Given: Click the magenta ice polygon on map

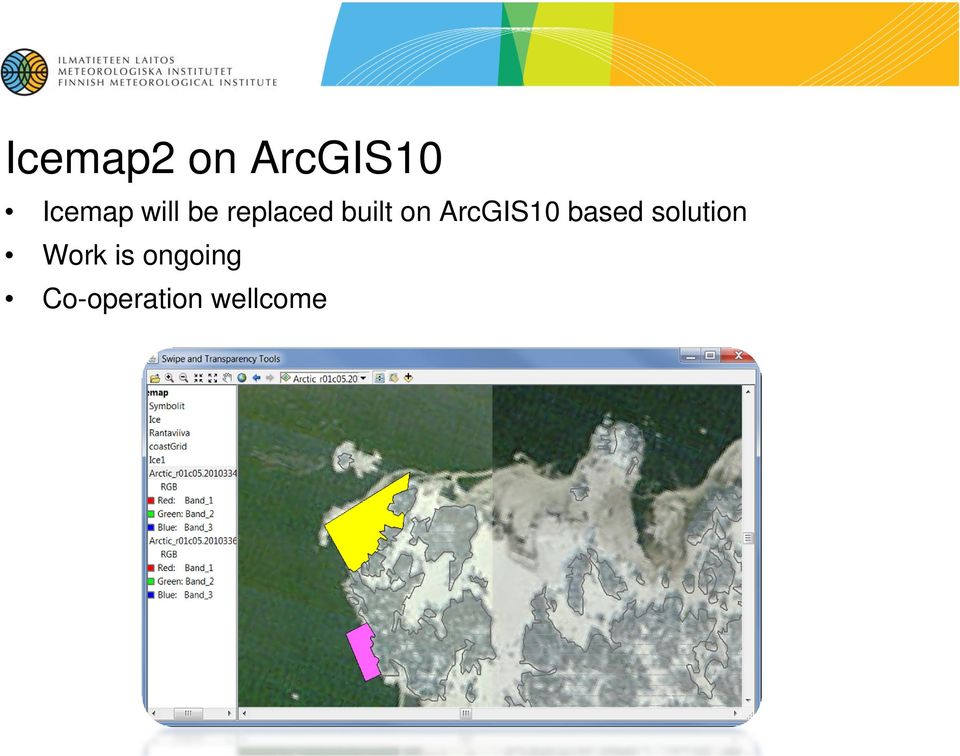Looking at the screenshot, I should 362,653.
